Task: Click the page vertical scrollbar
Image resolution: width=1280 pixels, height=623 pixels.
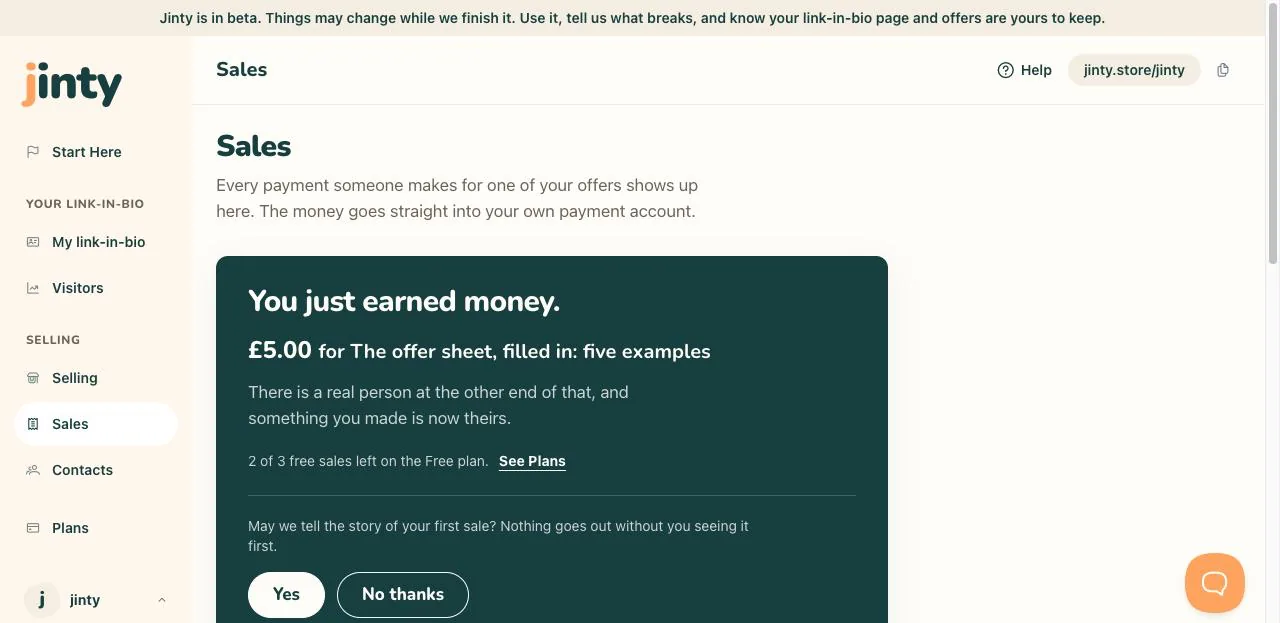Action: click(x=1273, y=150)
